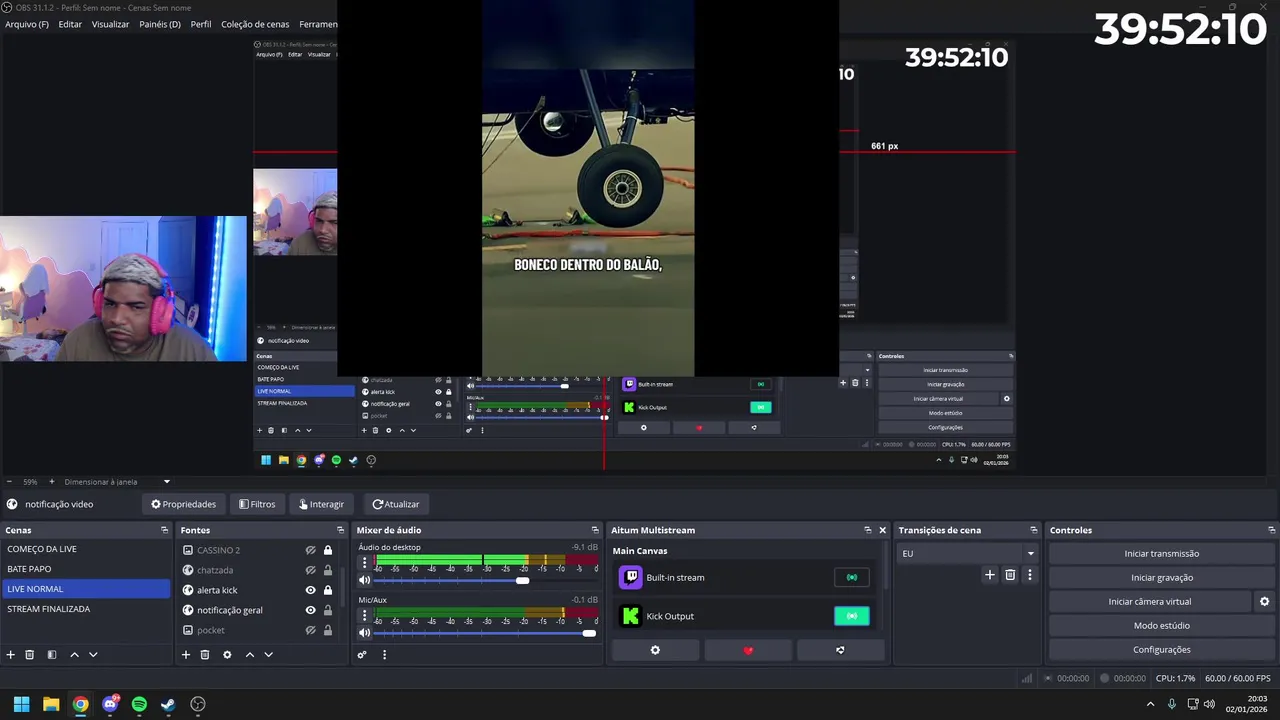Click Iniciar transmissão button
The image size is (1280, 720).
1161,553
